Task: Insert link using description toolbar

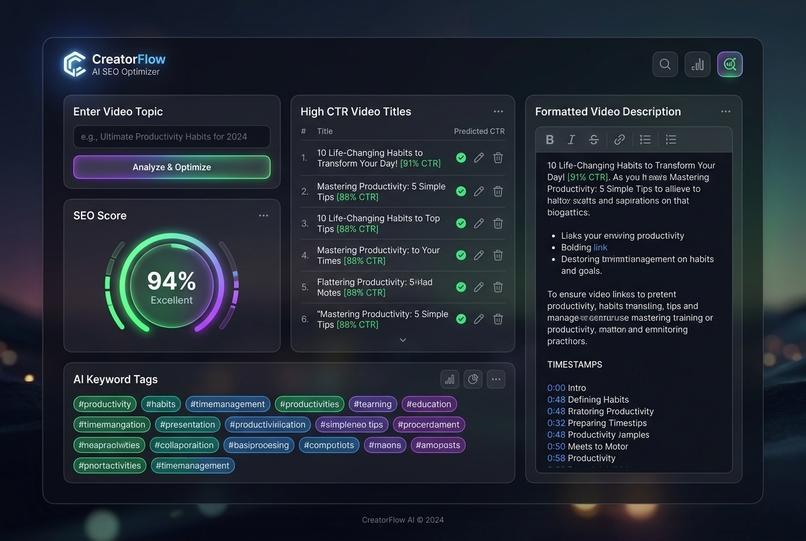Action: click(x=619, y=139)
